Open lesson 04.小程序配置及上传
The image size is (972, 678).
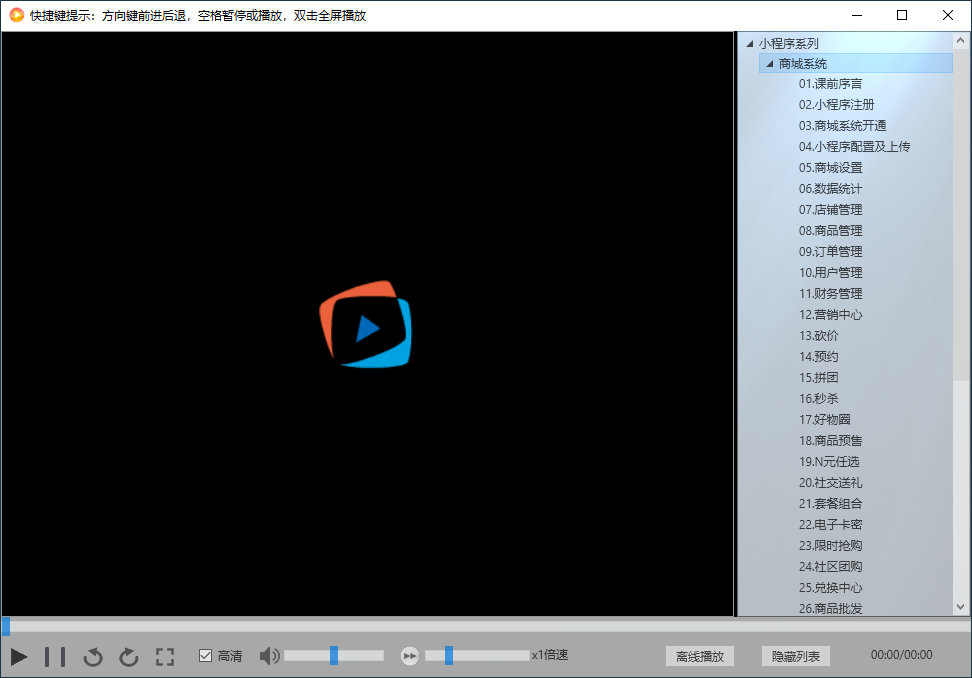pos(854,147)
